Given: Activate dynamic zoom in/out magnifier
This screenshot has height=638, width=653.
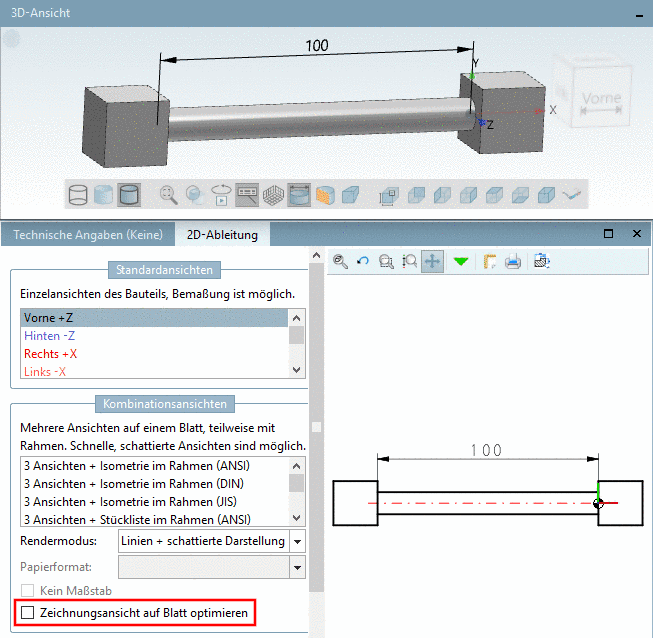Looking at the screenshot, I should click(x=409, y=262).
